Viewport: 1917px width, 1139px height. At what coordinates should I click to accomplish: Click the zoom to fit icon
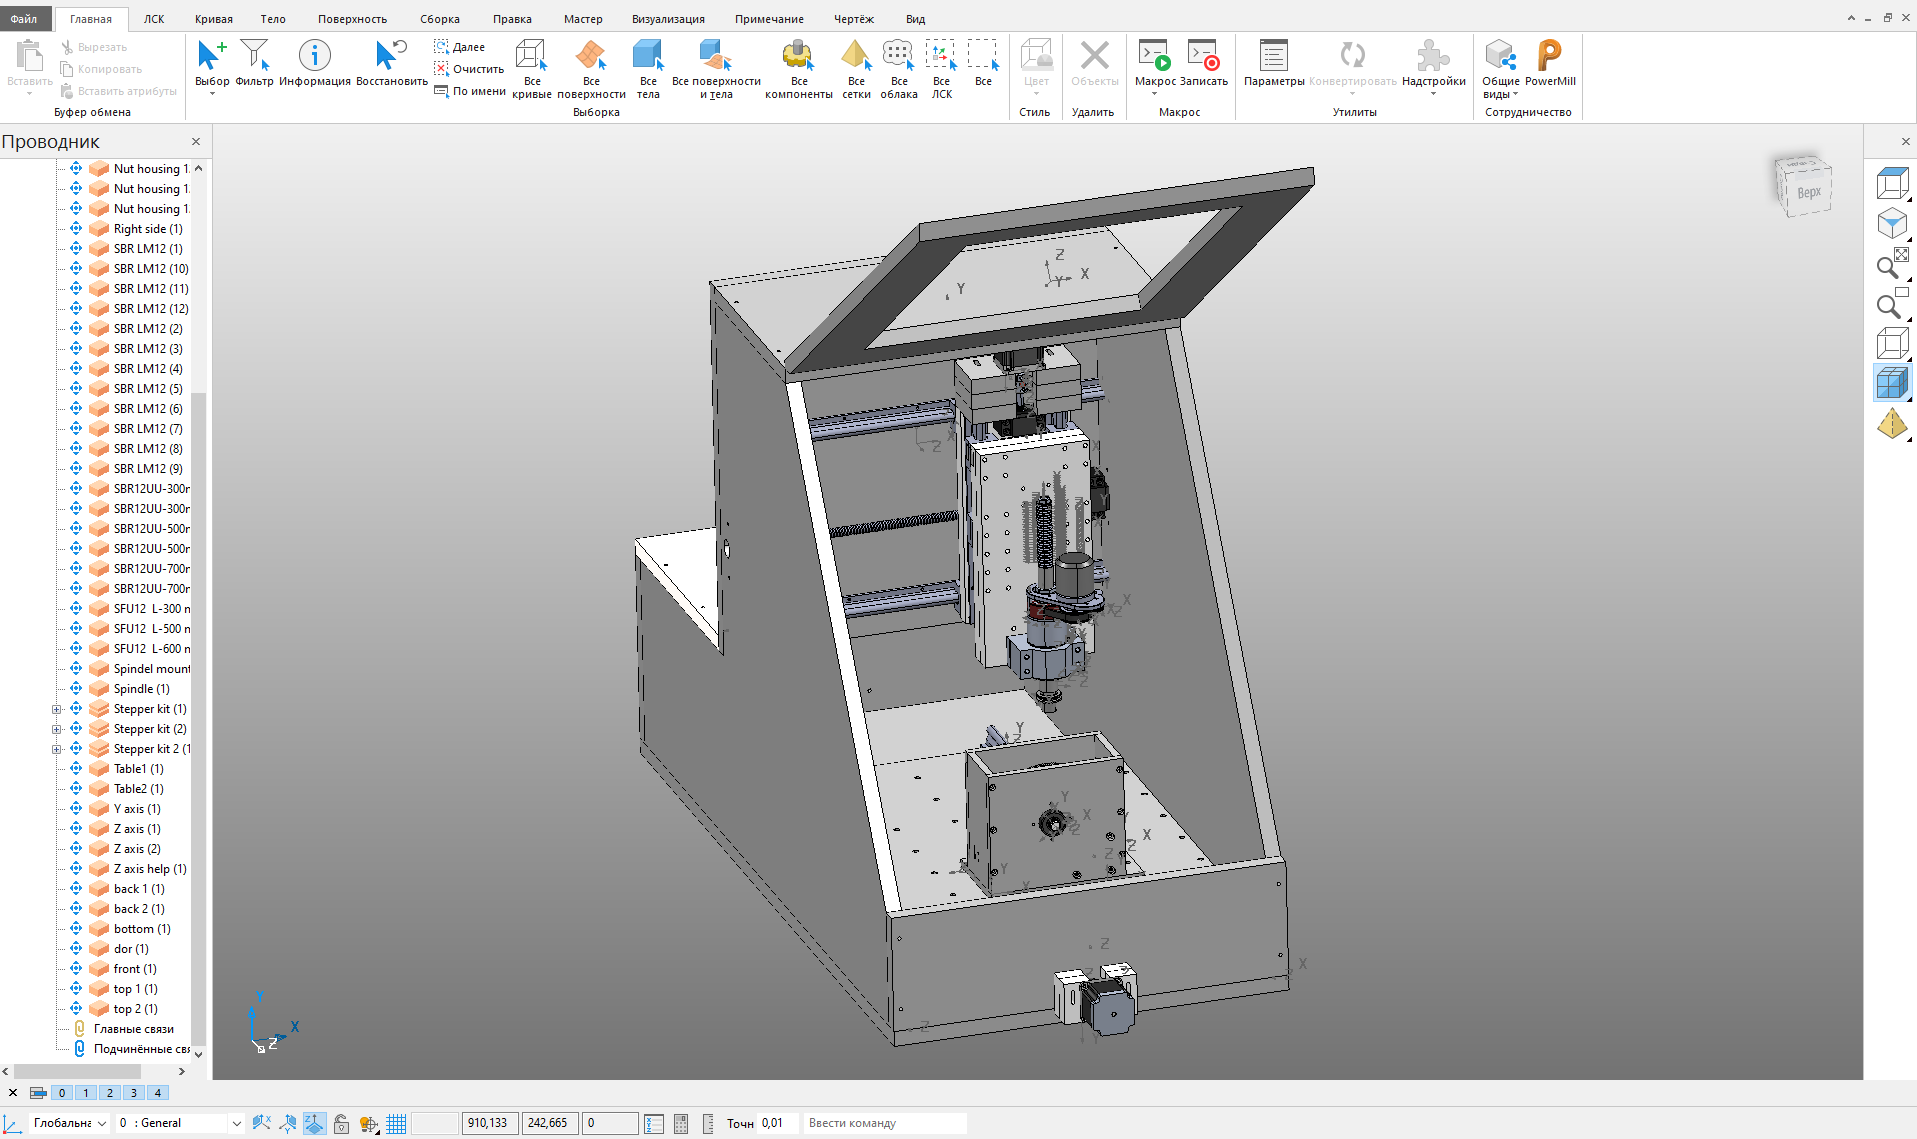point(1892,264)
